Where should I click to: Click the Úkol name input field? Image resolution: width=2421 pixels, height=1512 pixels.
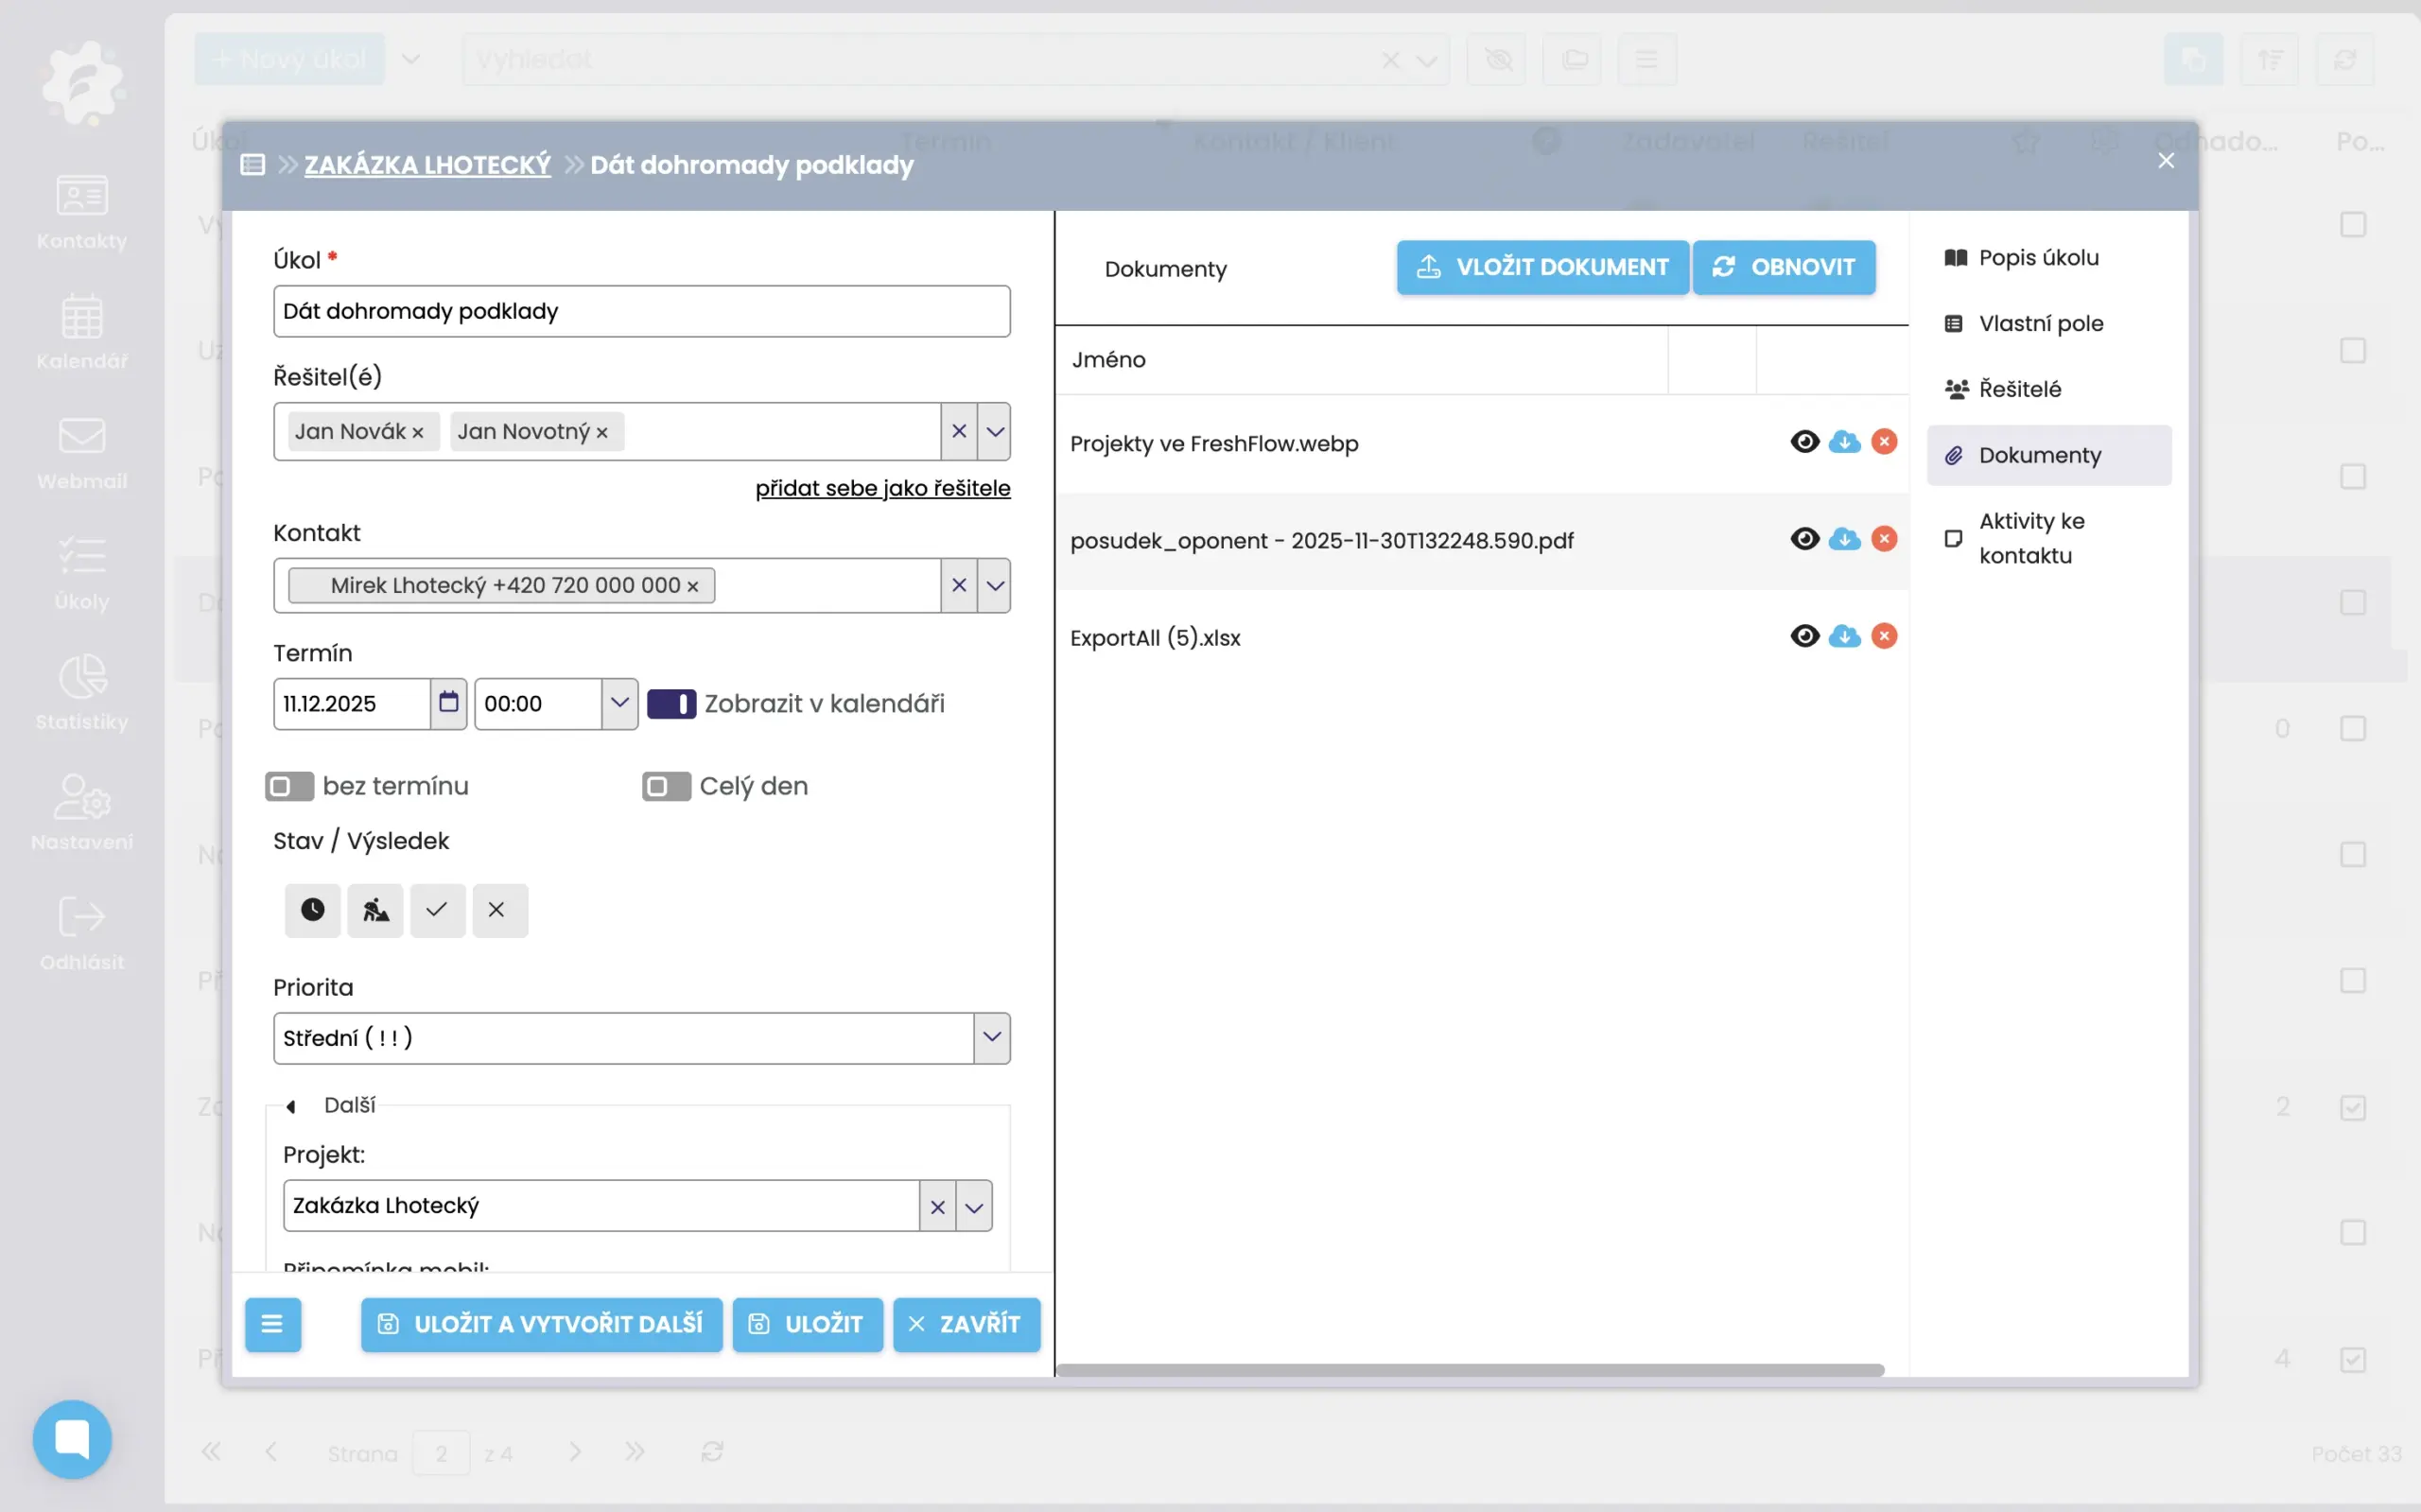(x=641, y=311)
